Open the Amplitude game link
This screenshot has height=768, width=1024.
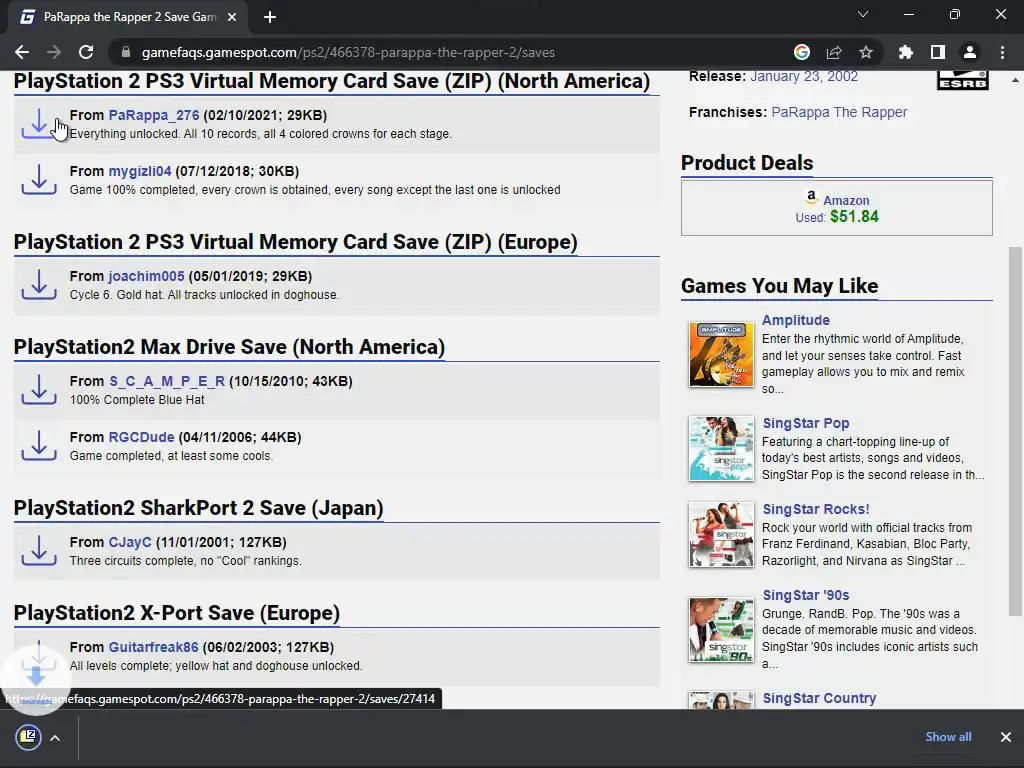tap(795, 320)
